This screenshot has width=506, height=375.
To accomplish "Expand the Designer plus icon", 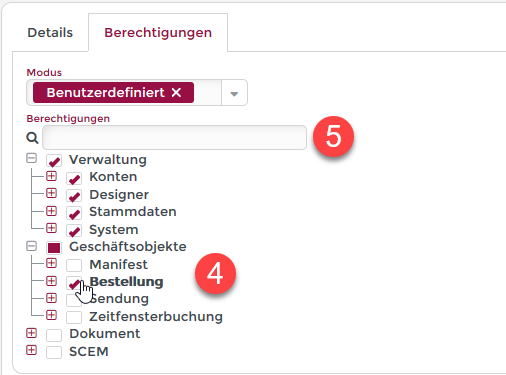I will pos(51,193).
